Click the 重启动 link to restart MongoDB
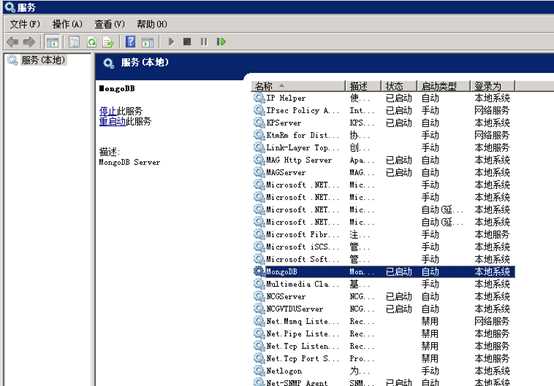554x386 pixels. 112,121
